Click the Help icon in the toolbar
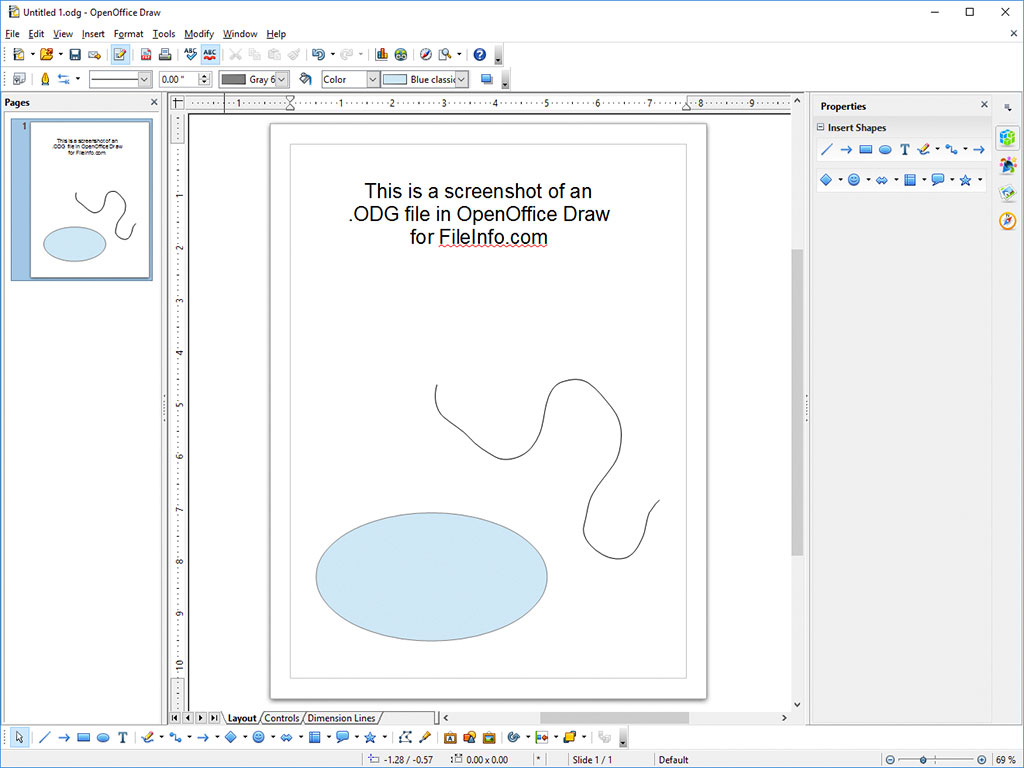1024x768 pixels. click(x=479, y=55)
